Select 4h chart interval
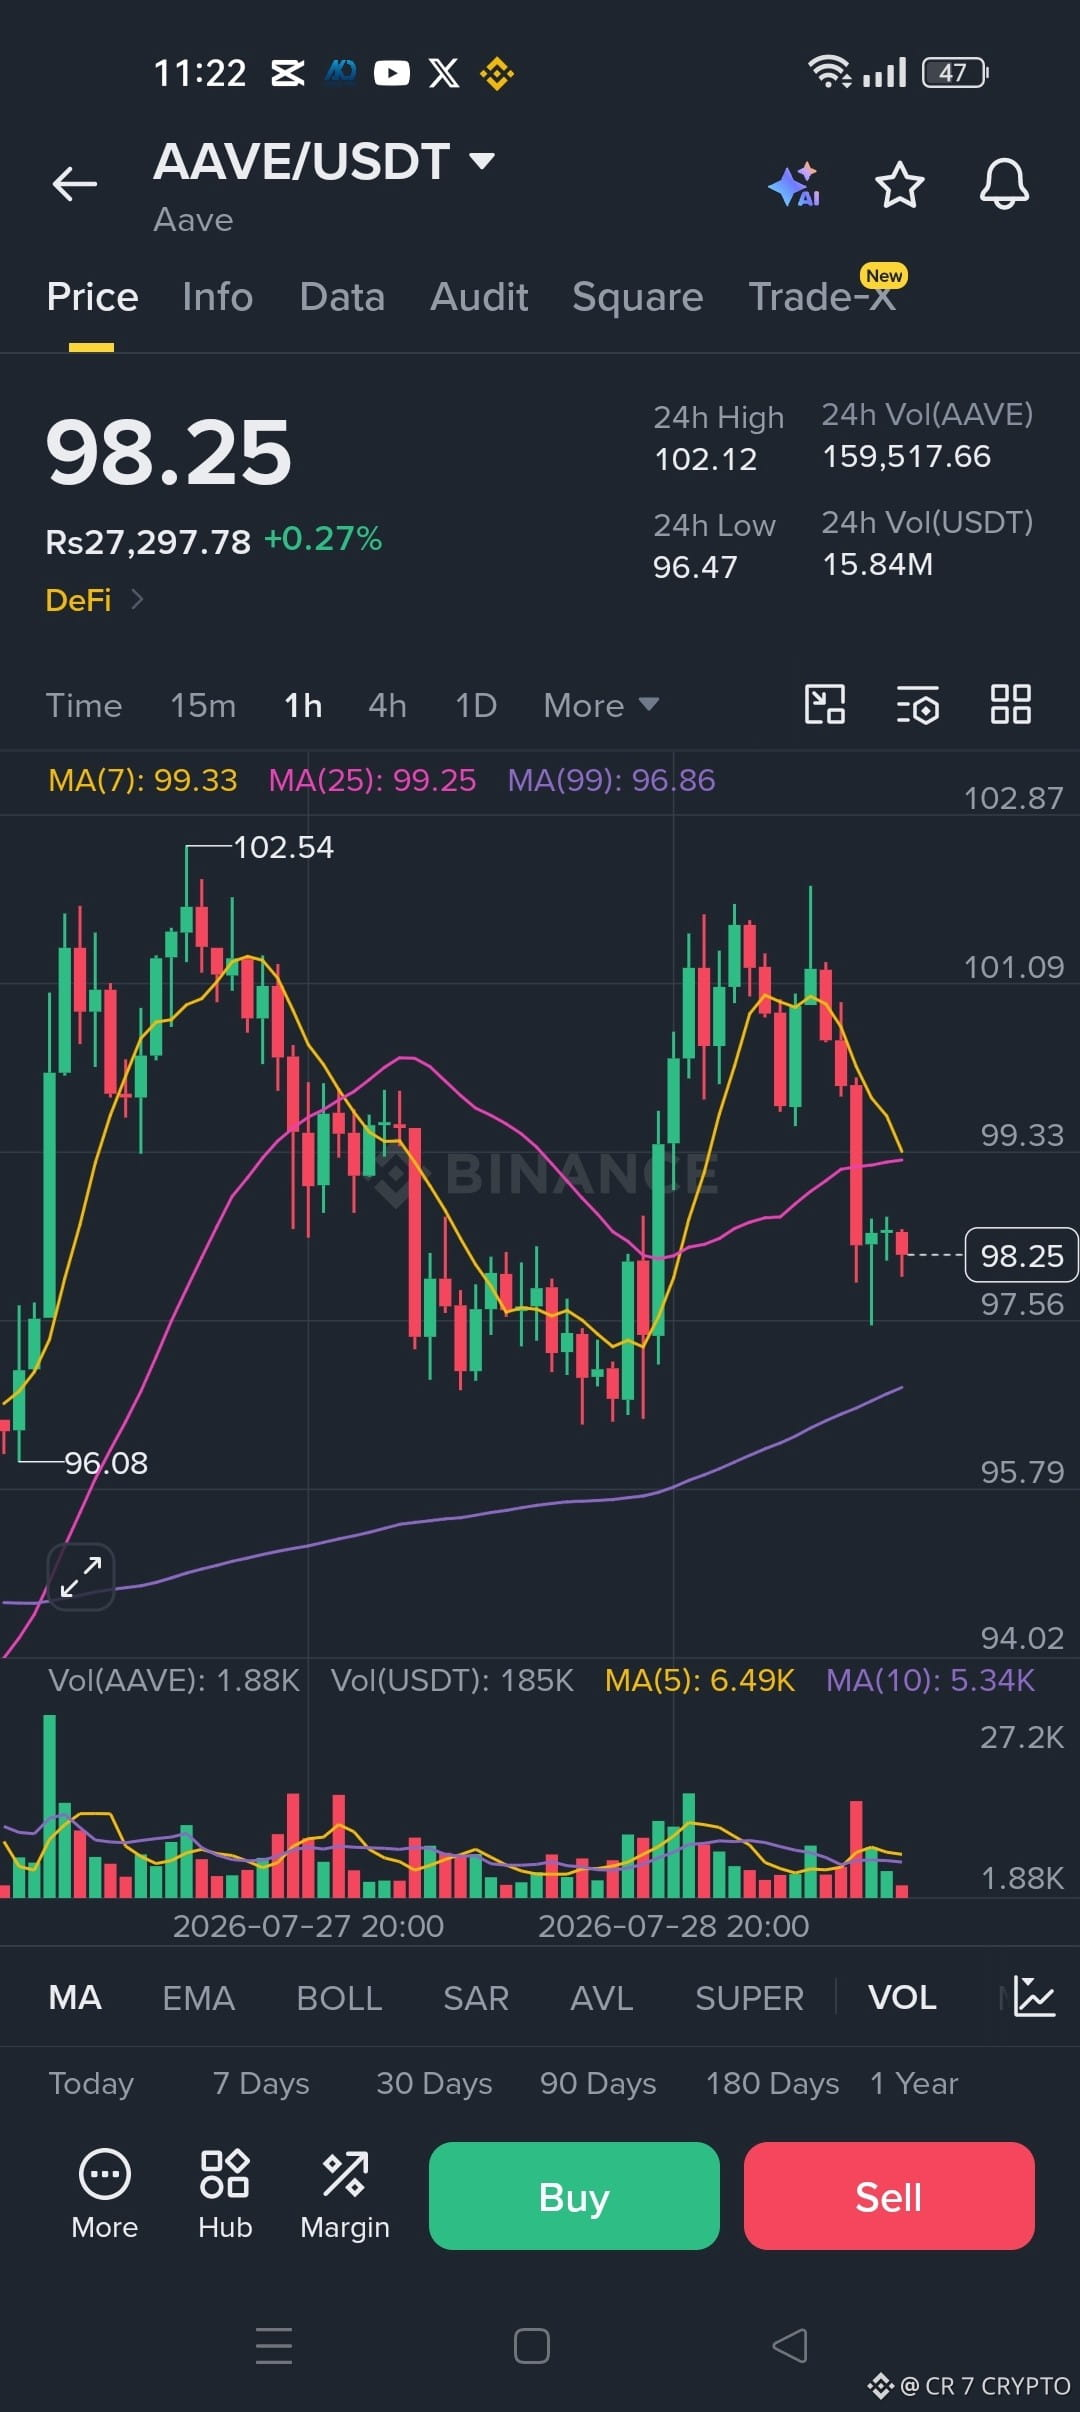 pos(387,705)
